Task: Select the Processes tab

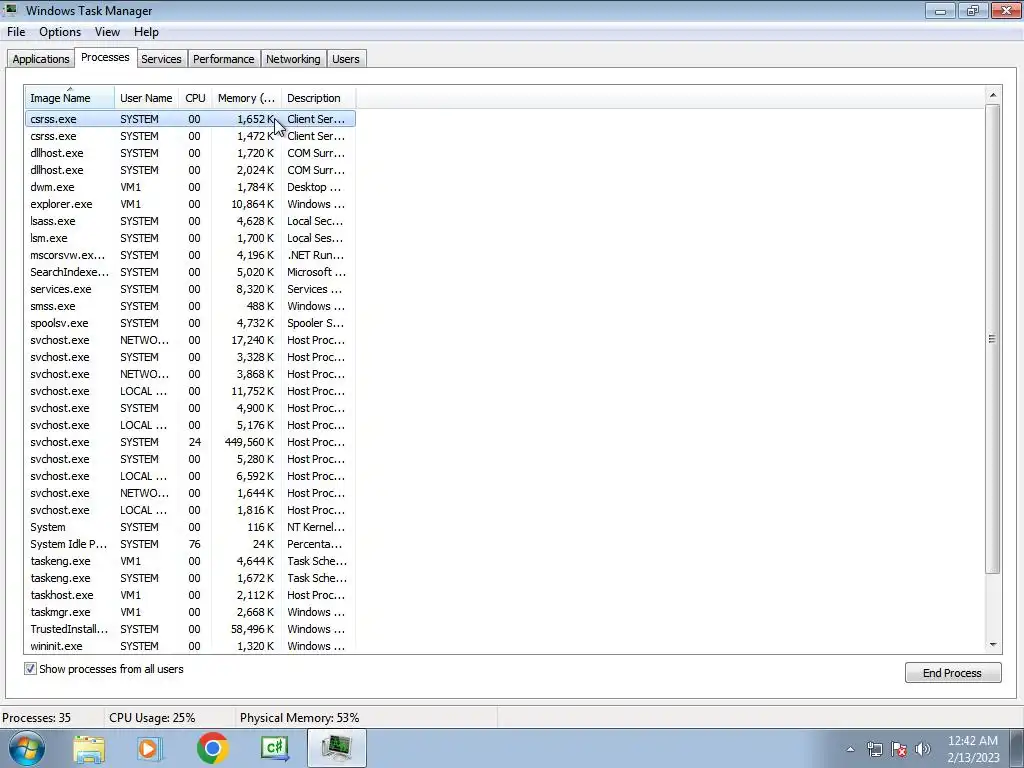Action: [105, 57]
